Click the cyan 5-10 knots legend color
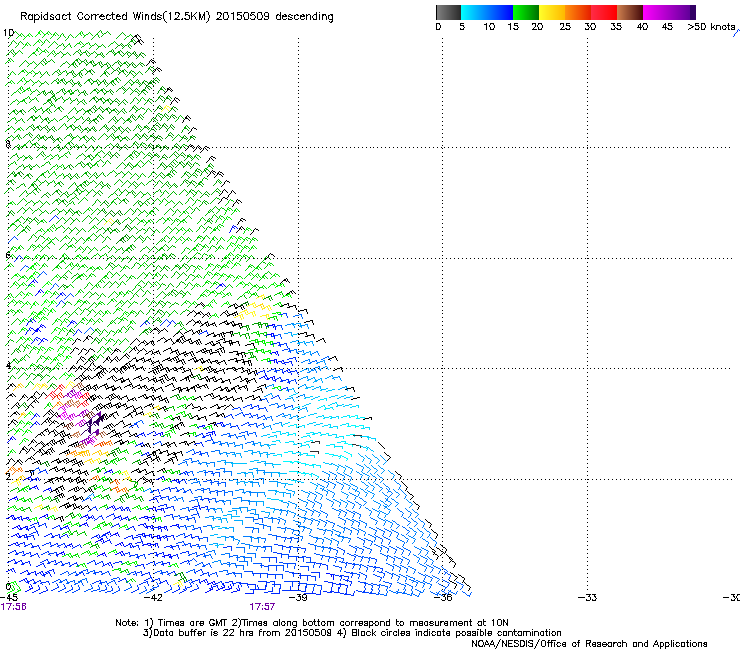Image resolution: width=740 pixels, height=650 pixels. (x=474, y=12)
